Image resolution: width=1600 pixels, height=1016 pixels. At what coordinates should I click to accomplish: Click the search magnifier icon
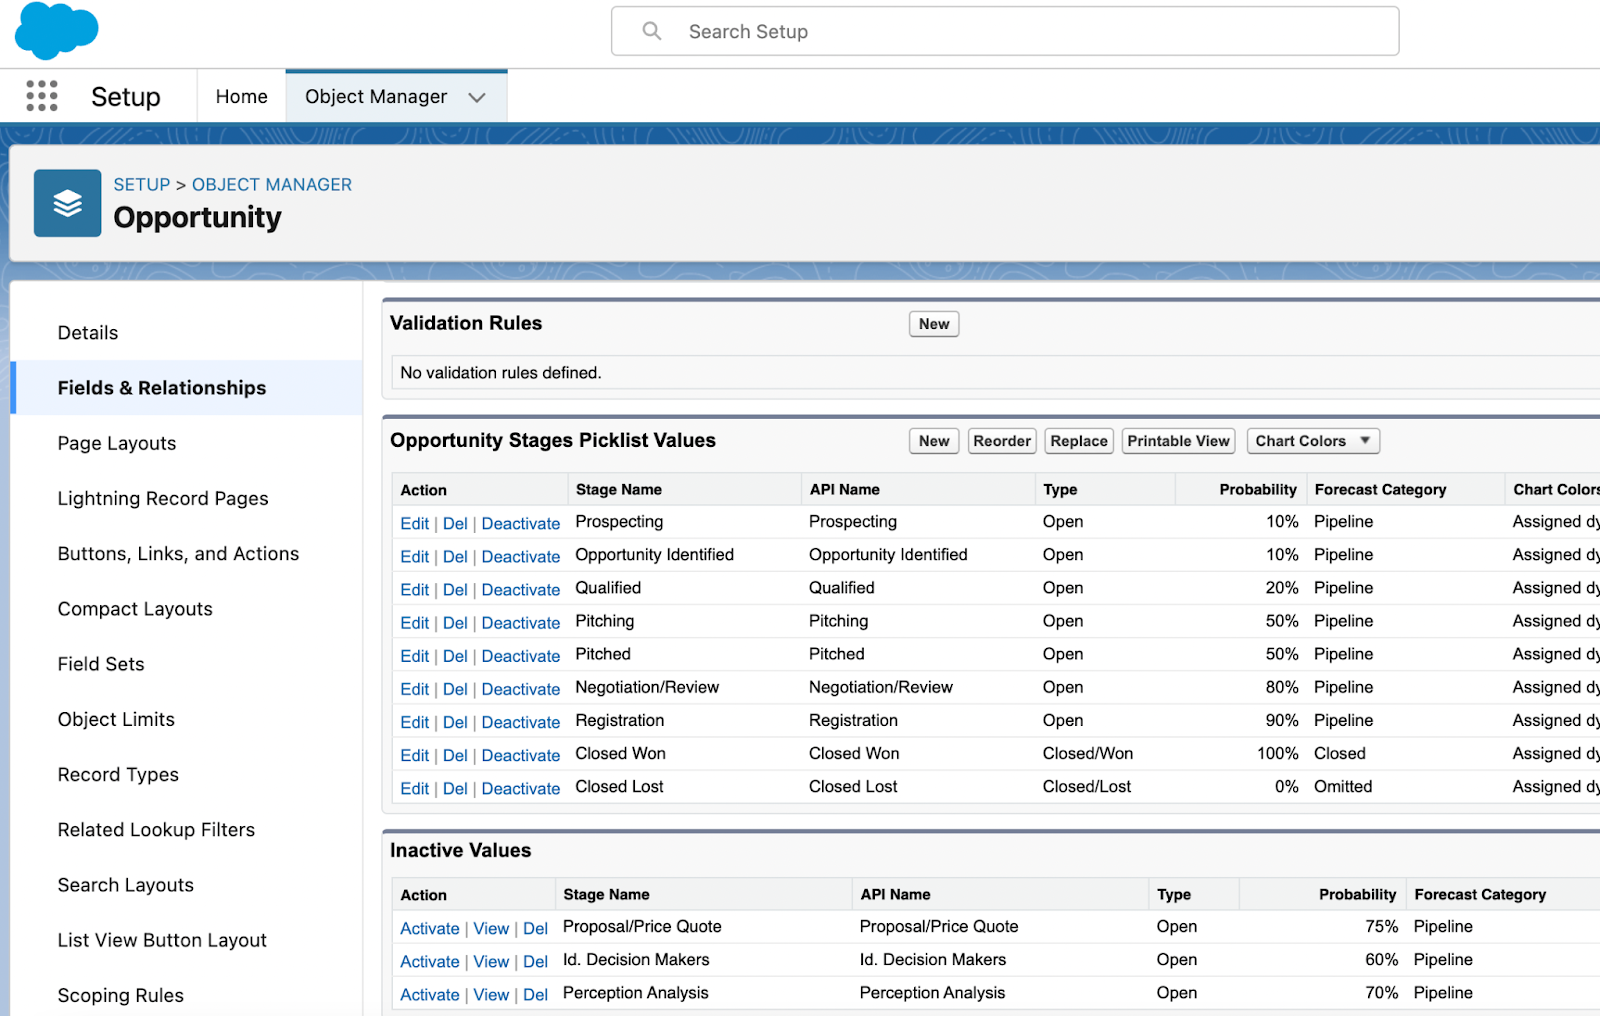(x=651, y=31)
